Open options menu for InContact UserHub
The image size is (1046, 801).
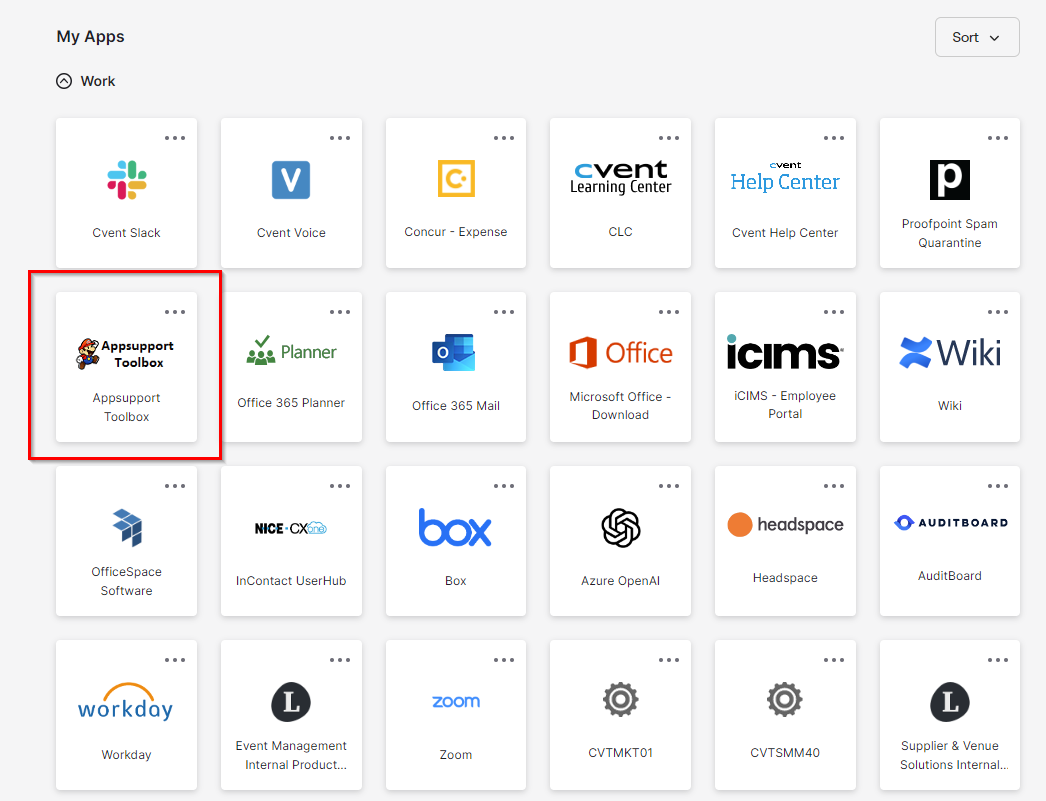point(340,486)
